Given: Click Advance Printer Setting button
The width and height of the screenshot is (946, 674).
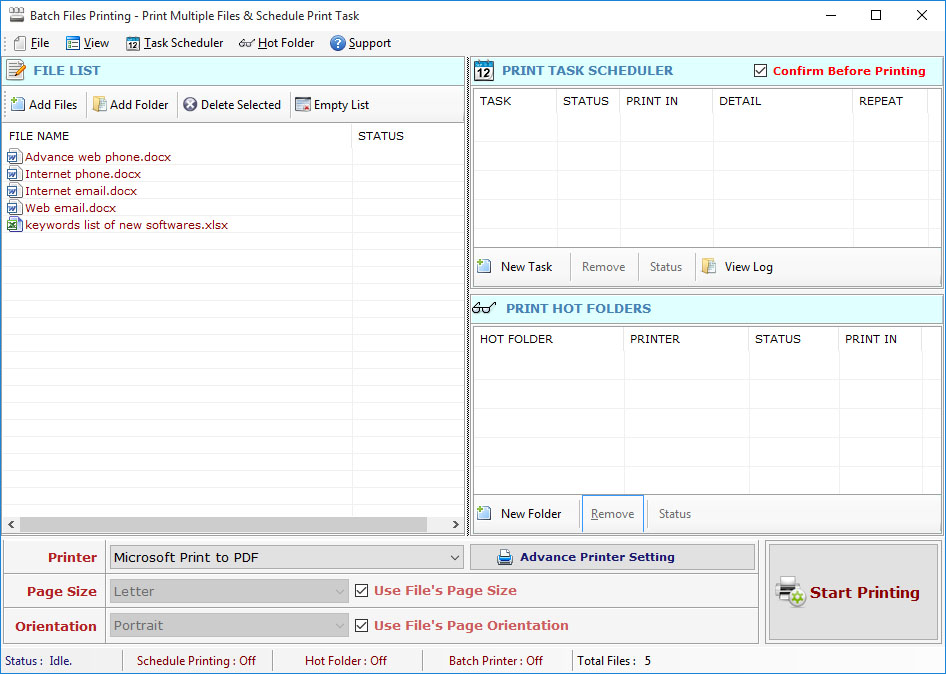Looking at the screenshot, I should (x=612, y=557).
